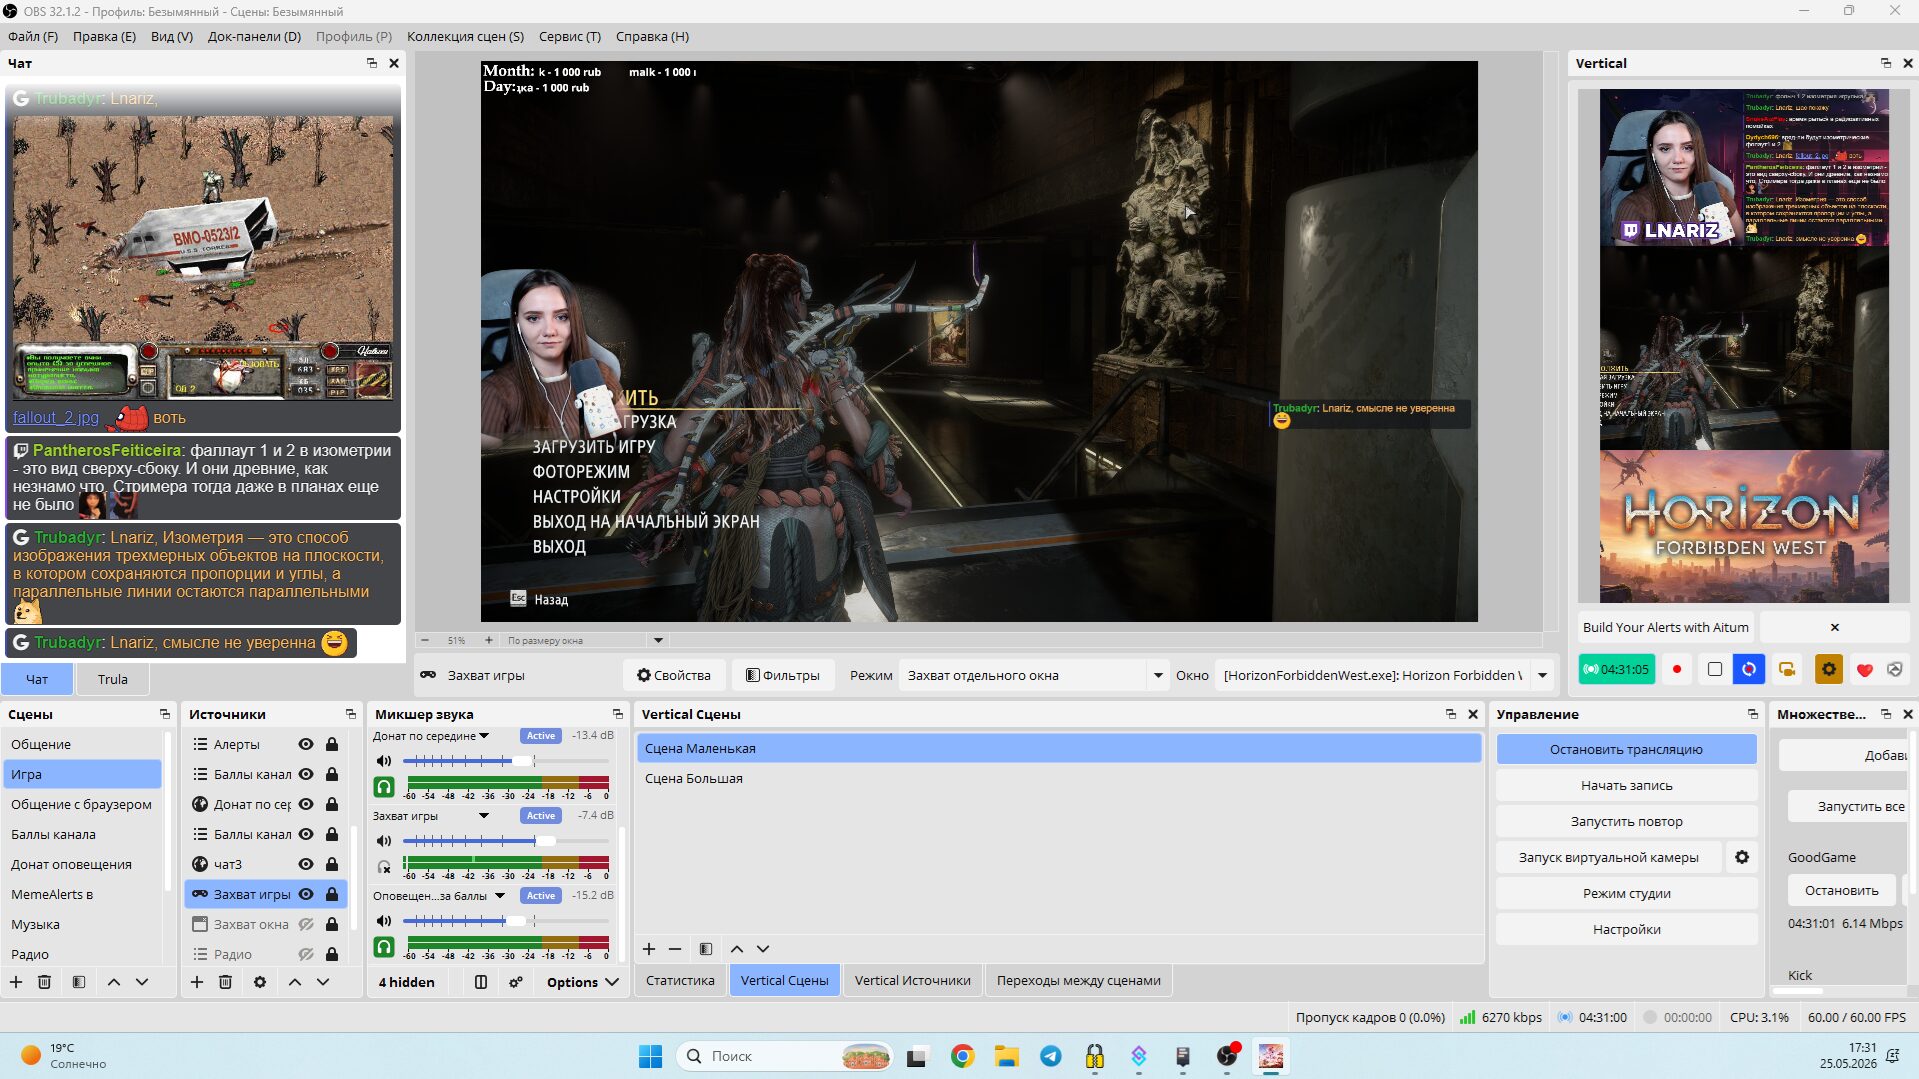
Task: Open the fallout_2.jpg link in chat
Action: tap(56, 418)
